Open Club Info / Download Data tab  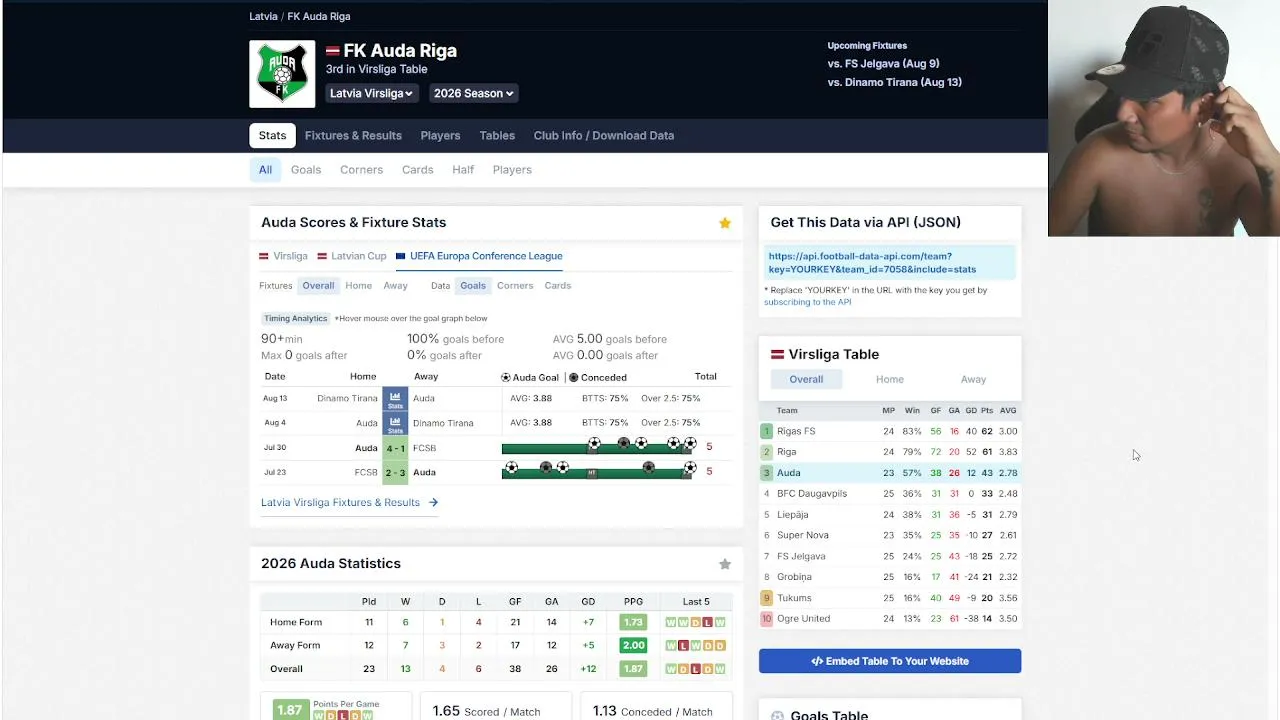(604, 136)
